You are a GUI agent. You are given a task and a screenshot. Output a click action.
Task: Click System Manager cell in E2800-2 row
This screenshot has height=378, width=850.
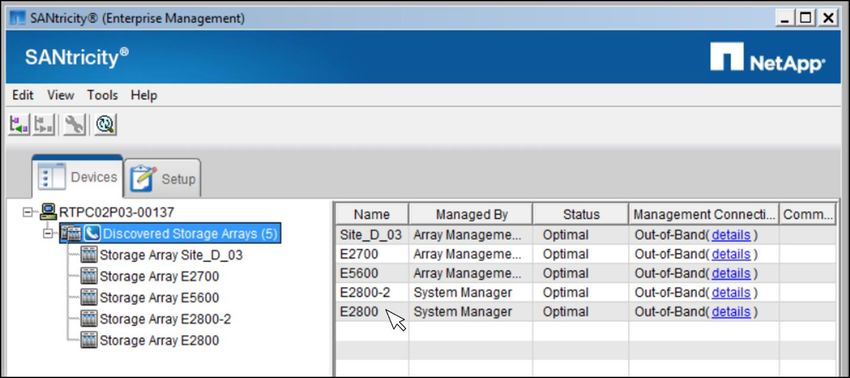(x=471, y=292)
